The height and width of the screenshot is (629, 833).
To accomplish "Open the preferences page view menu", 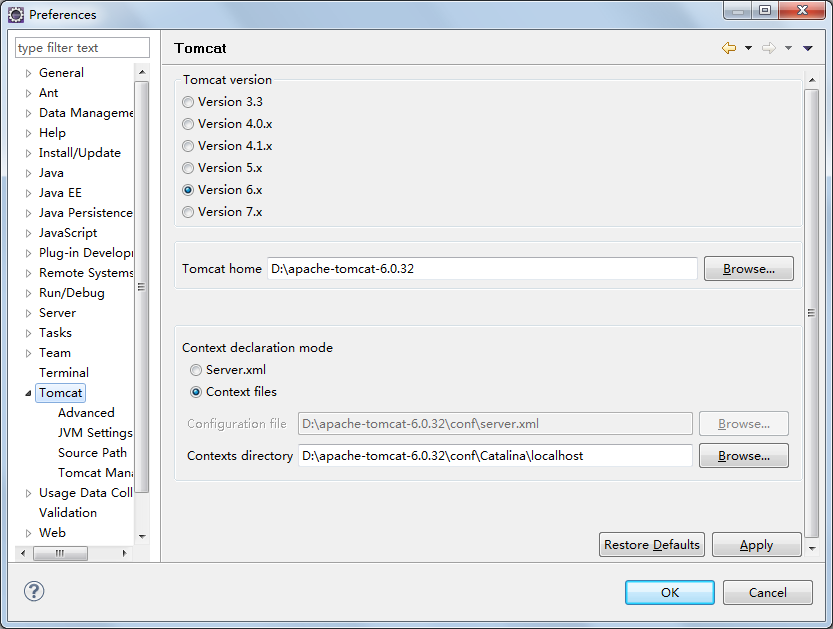I will point(808,48).
